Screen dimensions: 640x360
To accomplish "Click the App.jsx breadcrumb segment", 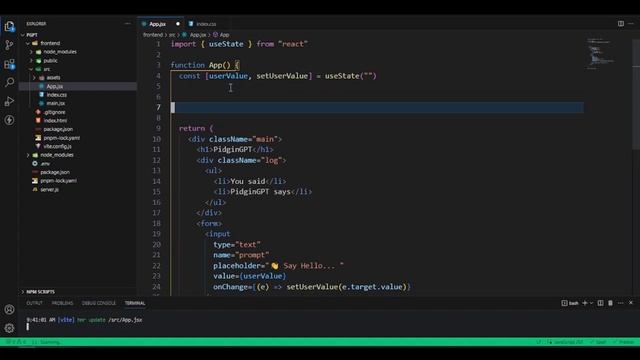I will click(x=198, y=35).
